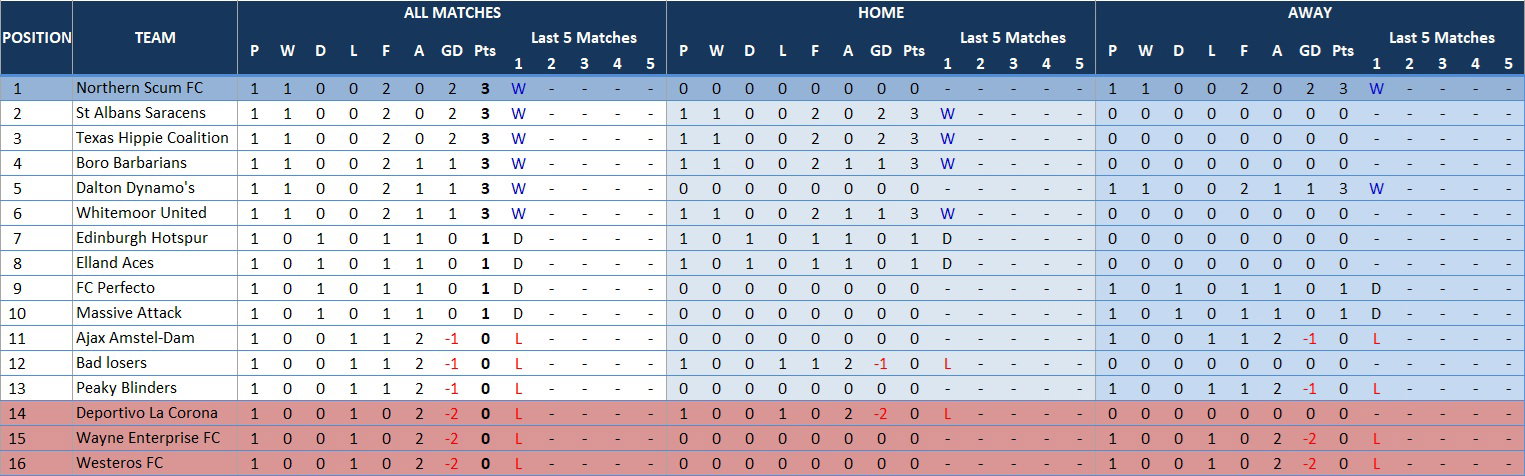
Task: Click the TEAM column header
Action: coord(155,38)
